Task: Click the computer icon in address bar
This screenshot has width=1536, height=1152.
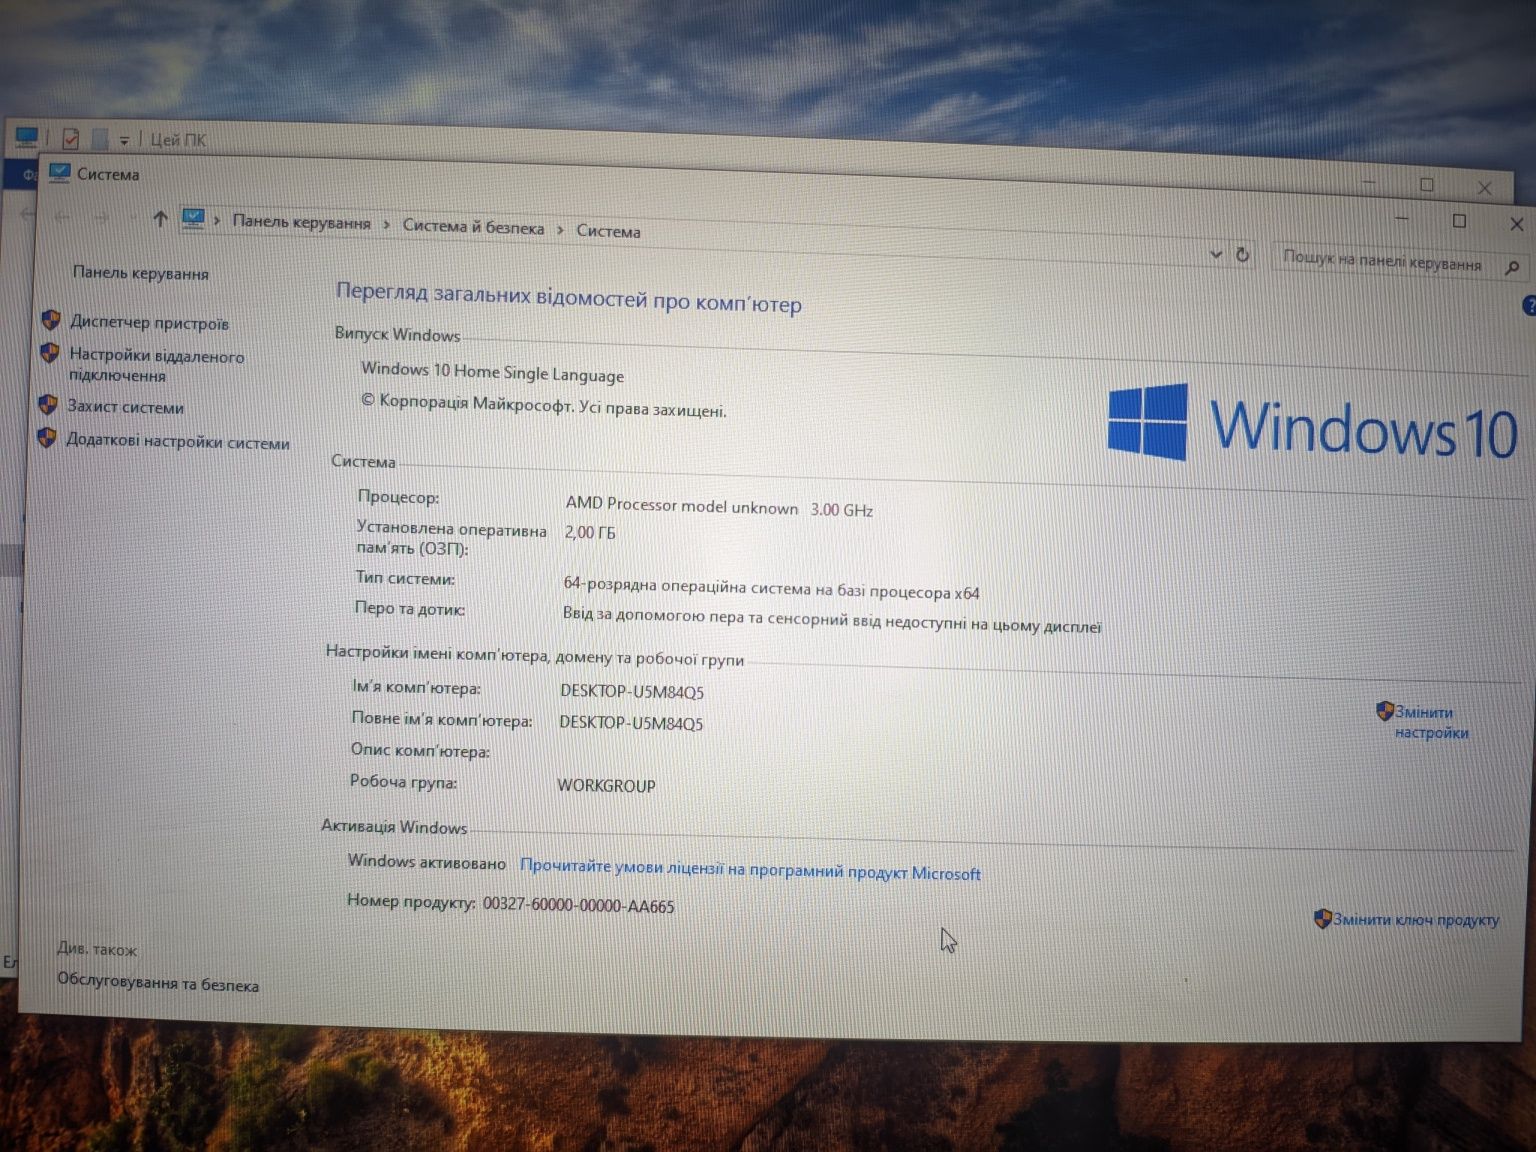Action: [193, 218]
